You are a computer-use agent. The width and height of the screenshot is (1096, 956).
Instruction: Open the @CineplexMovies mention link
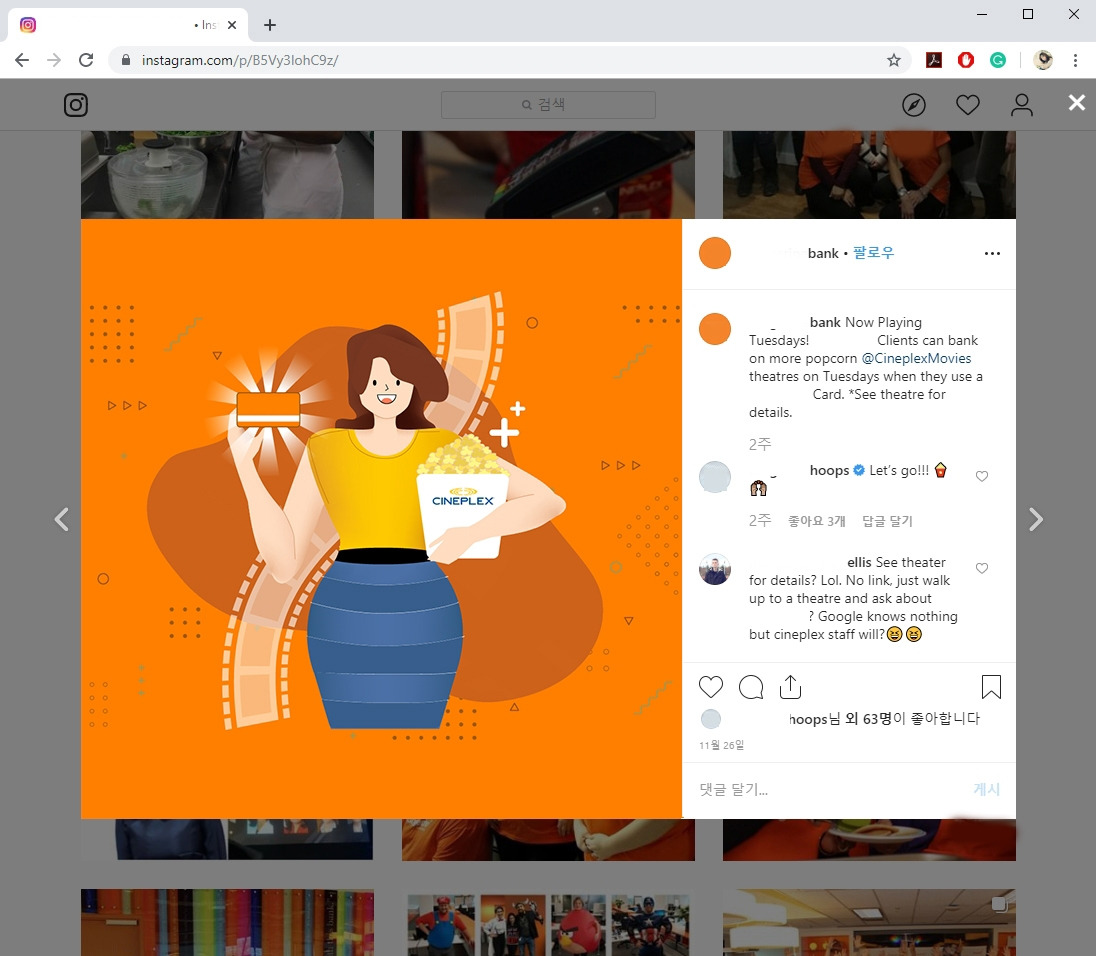(x=916, y=358)
